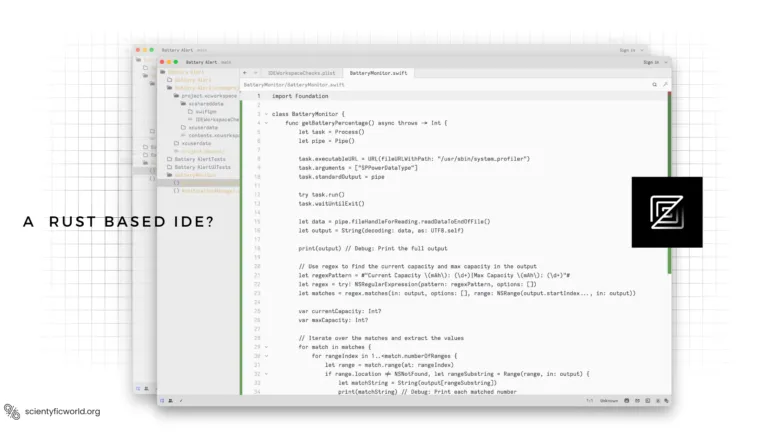Click Sign in in front window title bar
Image resolution: width=768 pixels, height=432 pixels.
[x=651, y=62]
